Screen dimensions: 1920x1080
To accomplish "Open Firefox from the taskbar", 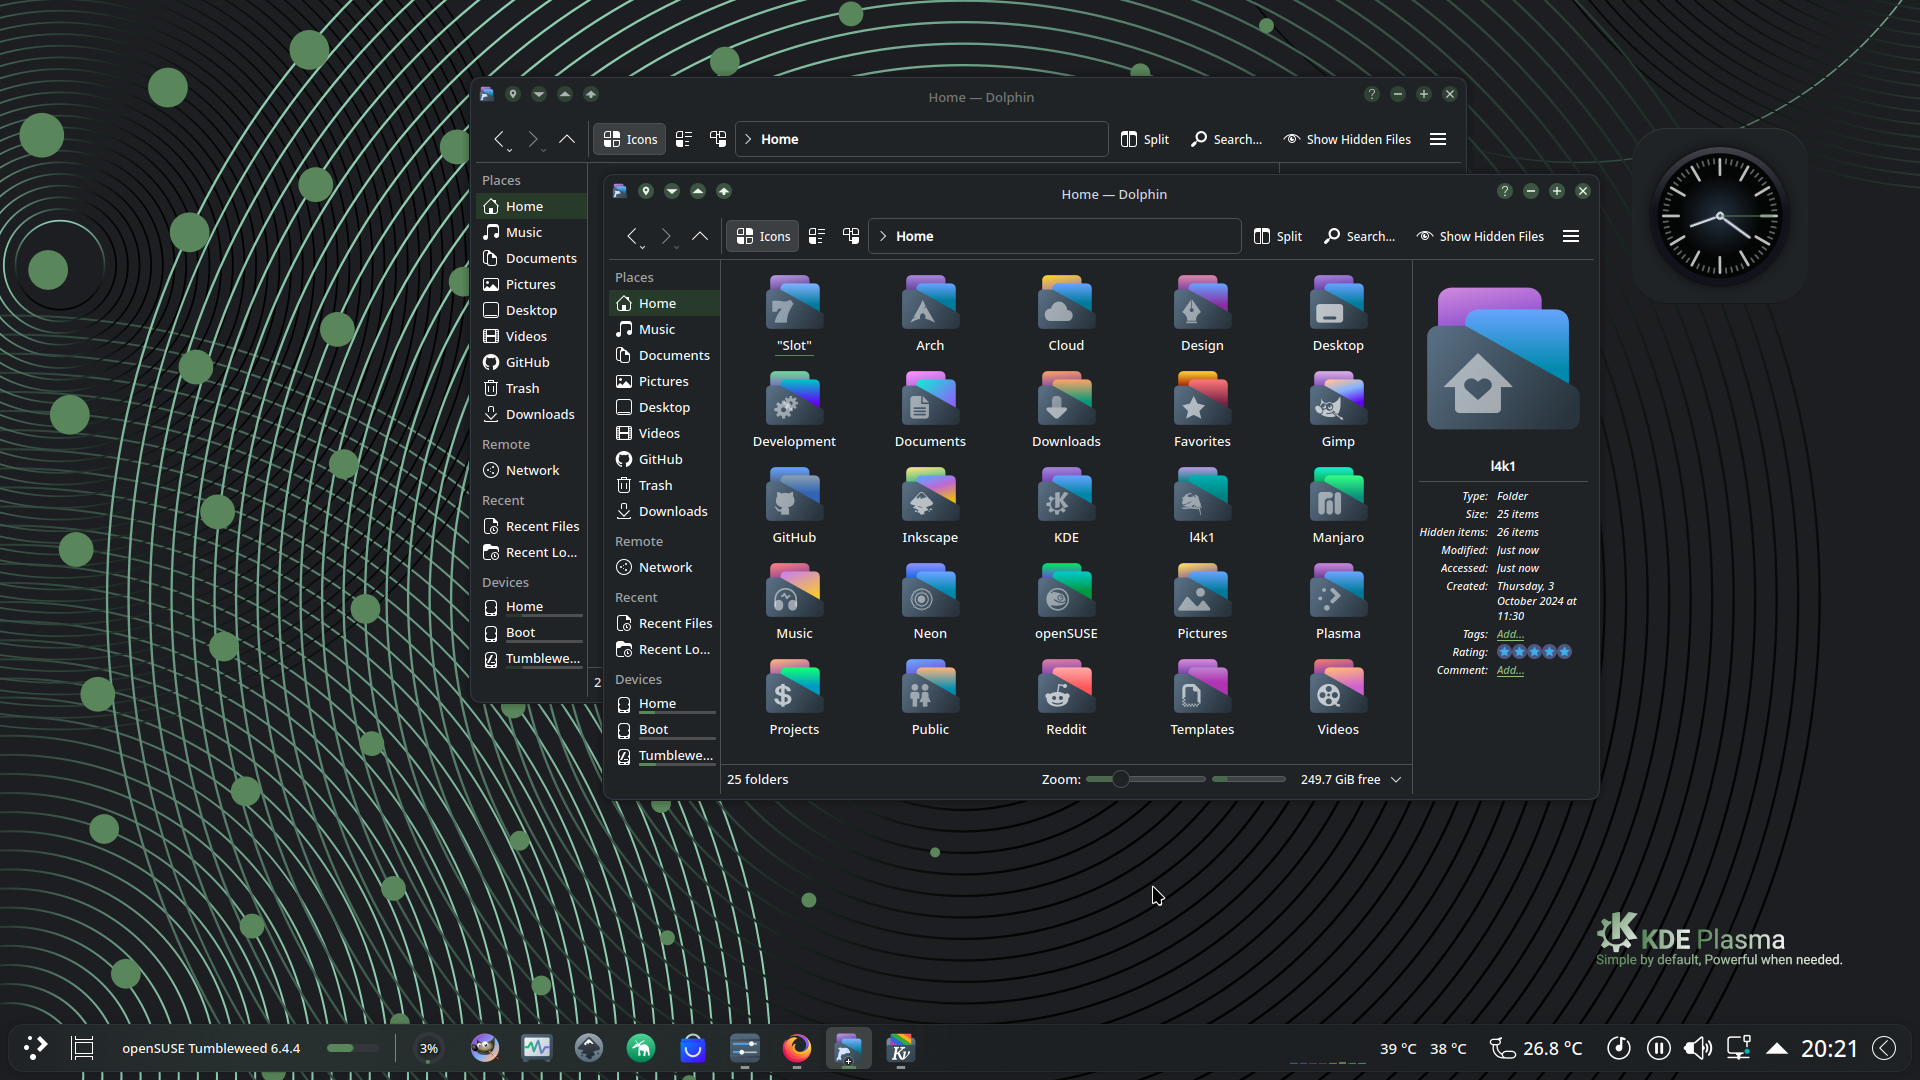I will point(797,1048).
